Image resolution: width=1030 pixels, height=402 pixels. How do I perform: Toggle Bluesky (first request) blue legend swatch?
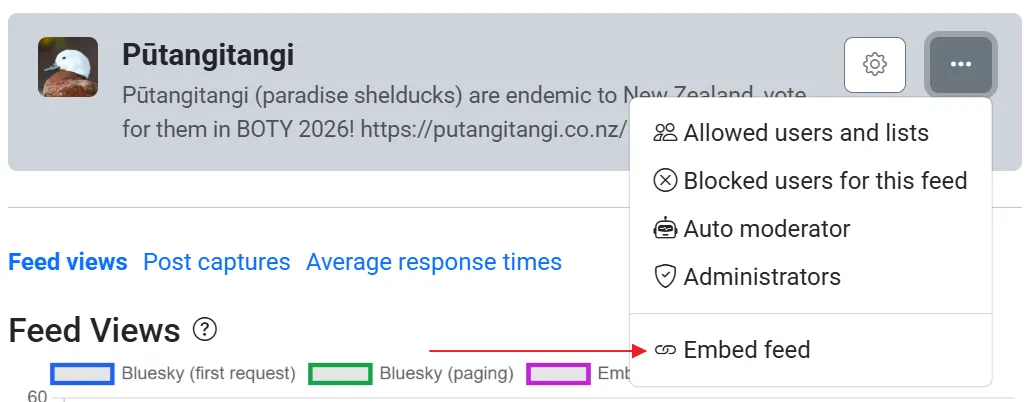[x=82, y=374]
